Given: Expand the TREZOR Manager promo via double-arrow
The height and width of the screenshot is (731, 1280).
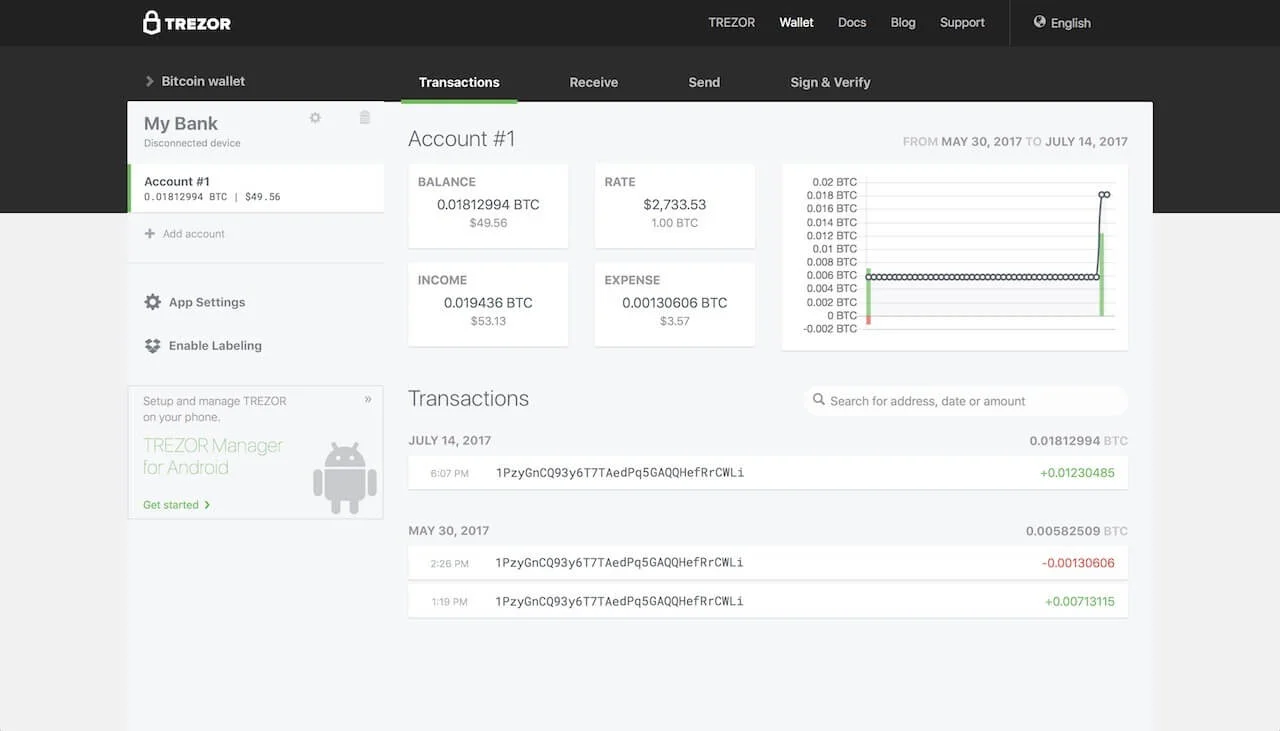Looking at the screenshot, I should (366, 399).
